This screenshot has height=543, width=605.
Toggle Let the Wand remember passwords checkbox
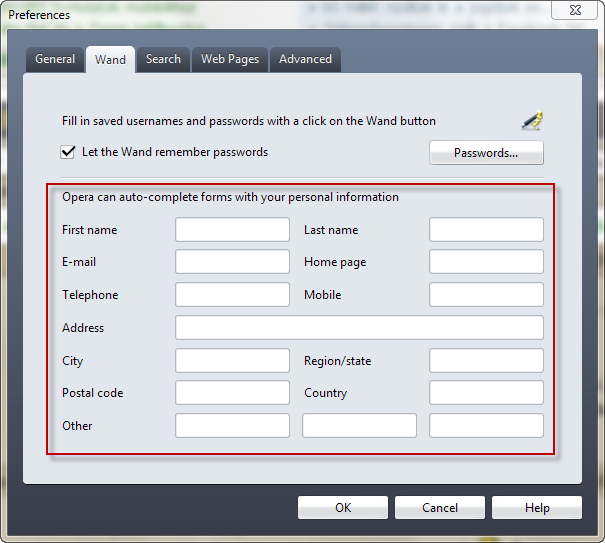pyautogui.click(x=68, y=152)
